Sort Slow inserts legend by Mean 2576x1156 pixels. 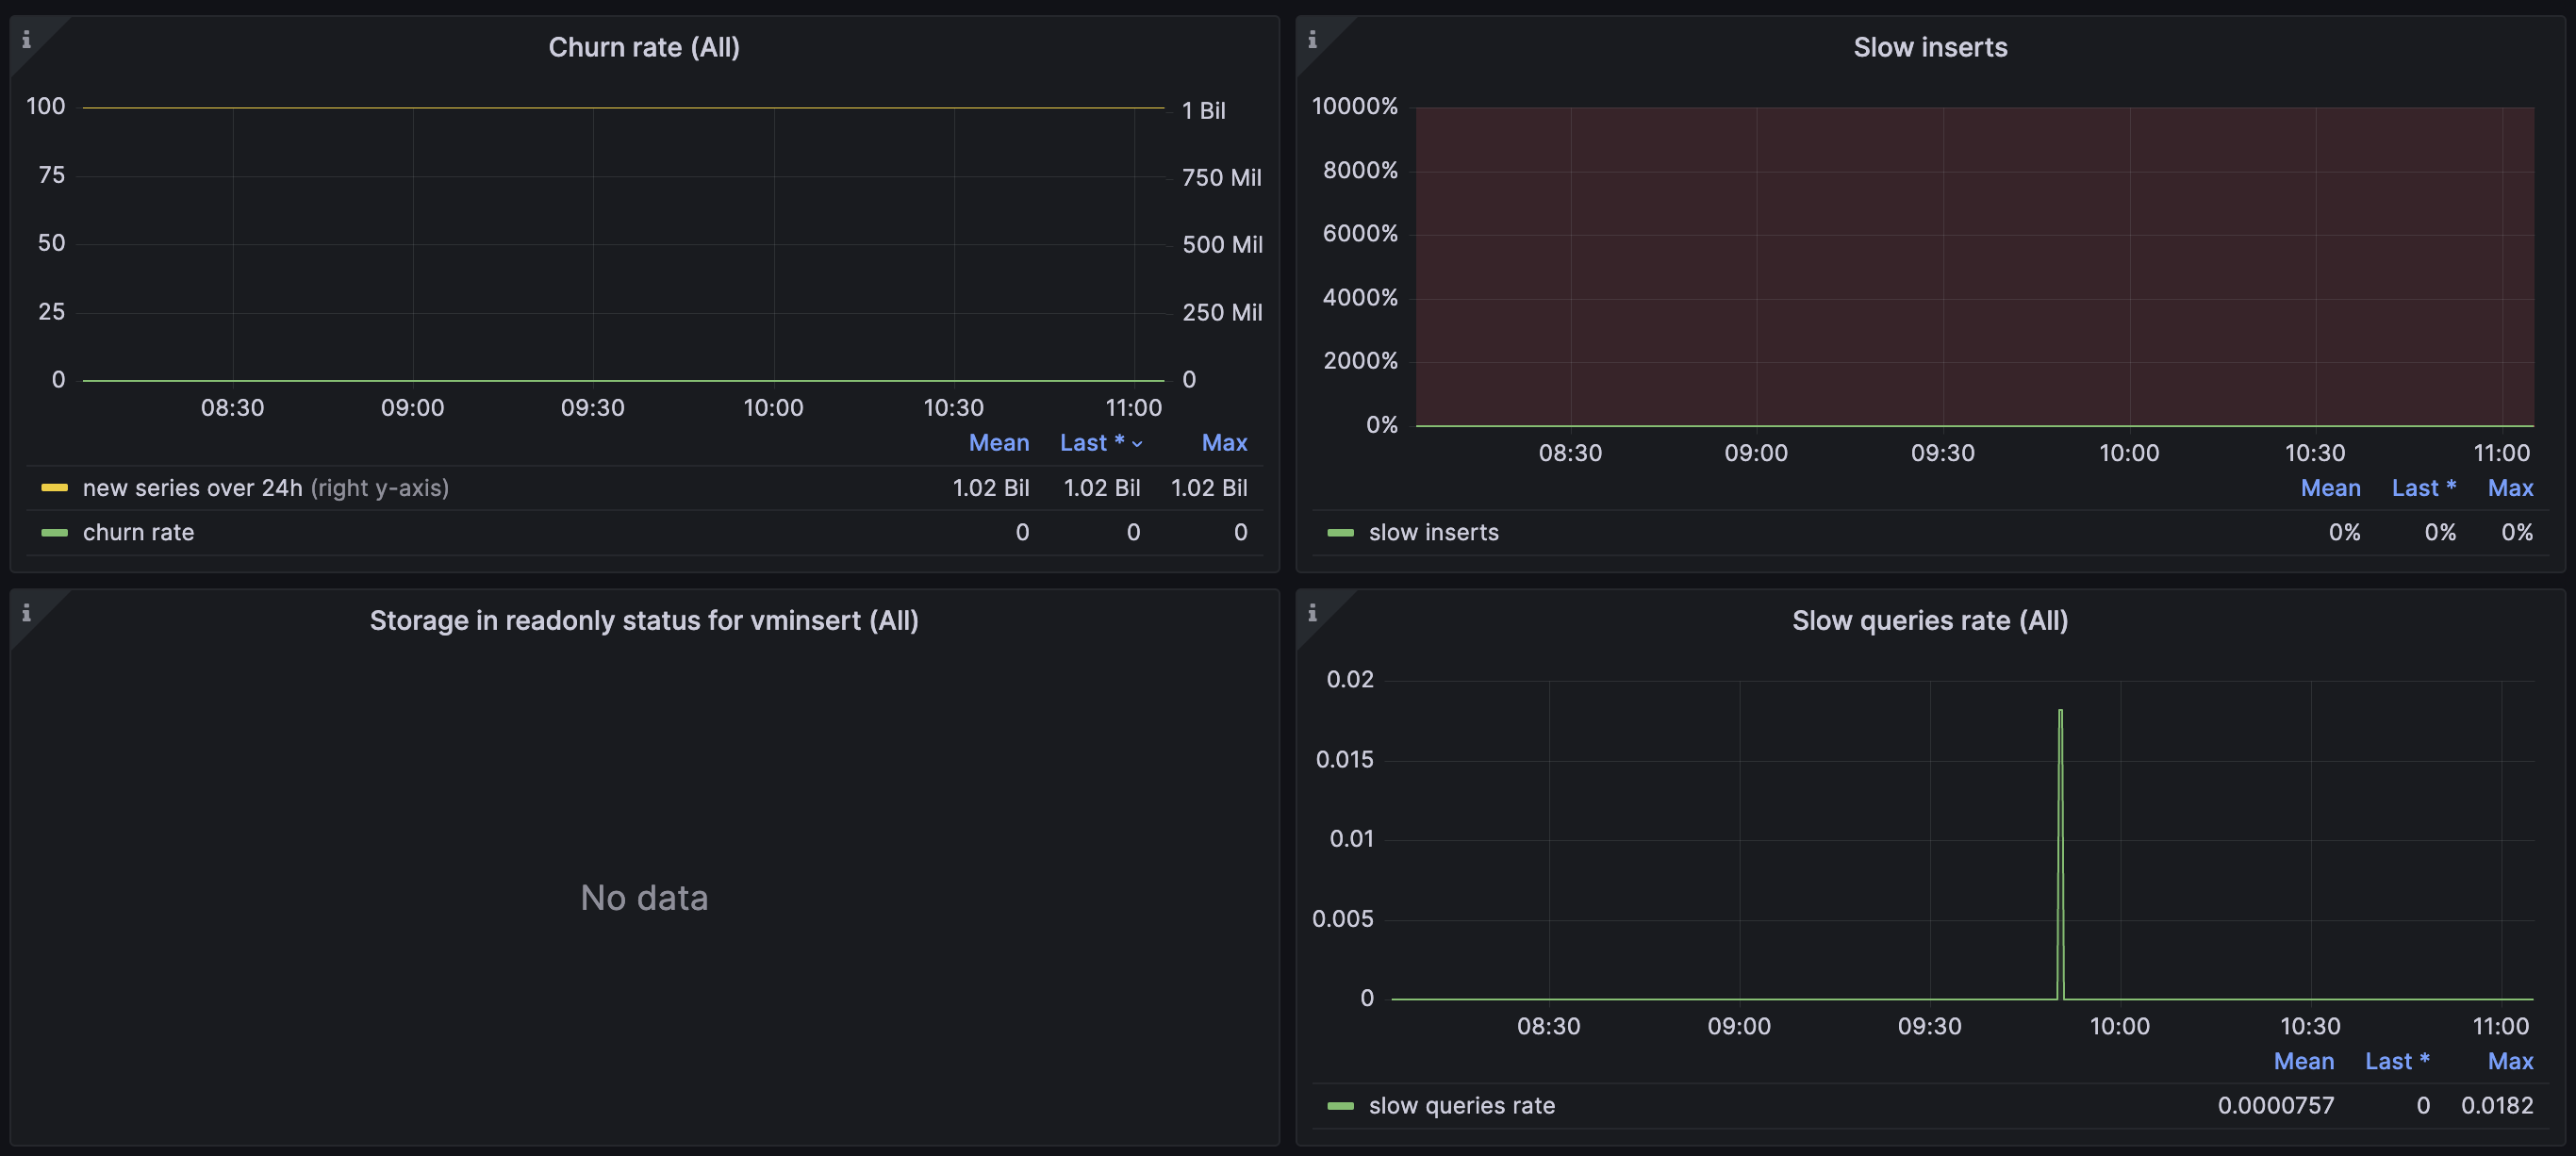coord(2330,488)
